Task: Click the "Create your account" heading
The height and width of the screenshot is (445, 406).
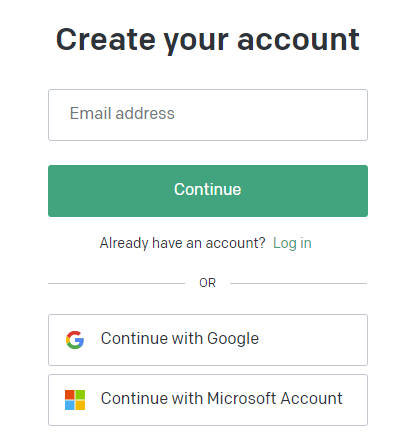Action: [208, 40]
